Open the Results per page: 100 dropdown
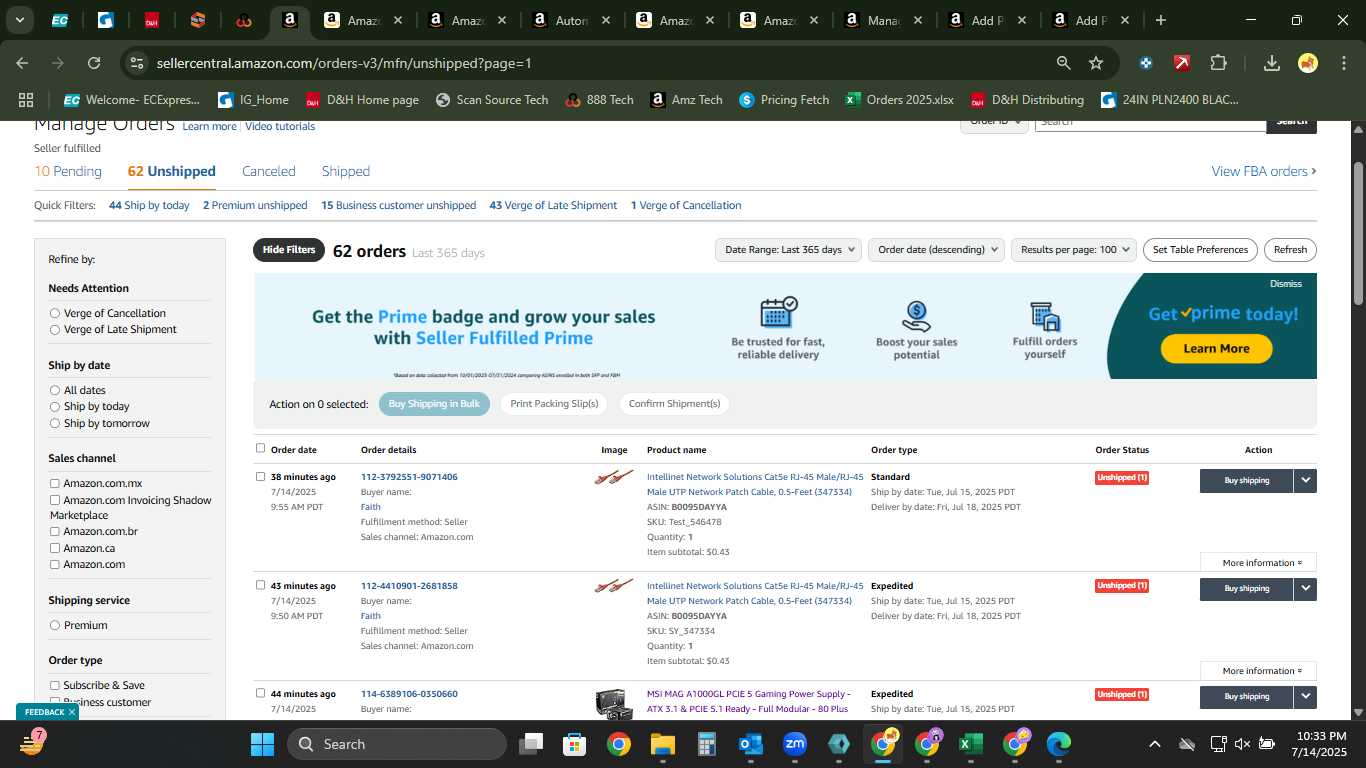1366x768 pixels. [1074, 250]
